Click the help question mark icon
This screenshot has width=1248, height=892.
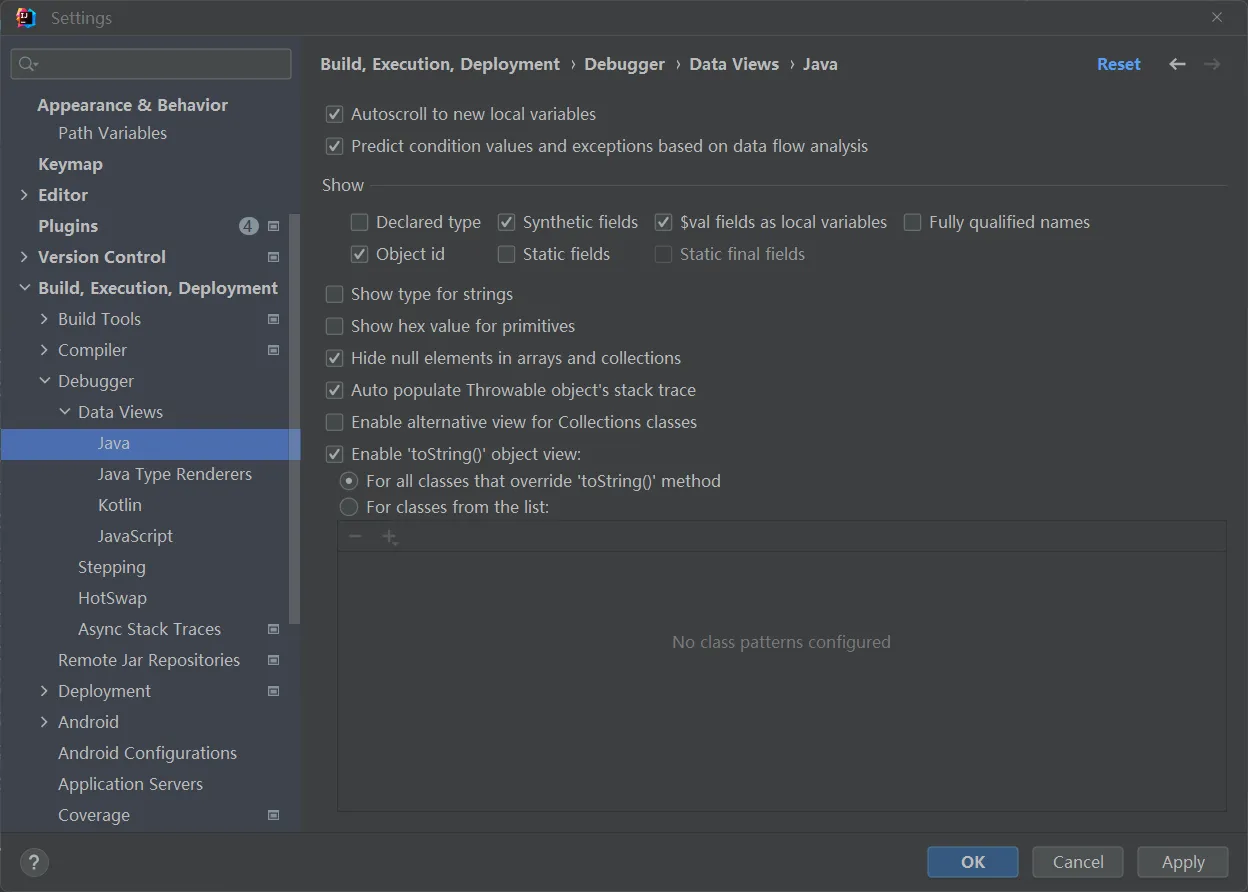[x=34, y=862]
